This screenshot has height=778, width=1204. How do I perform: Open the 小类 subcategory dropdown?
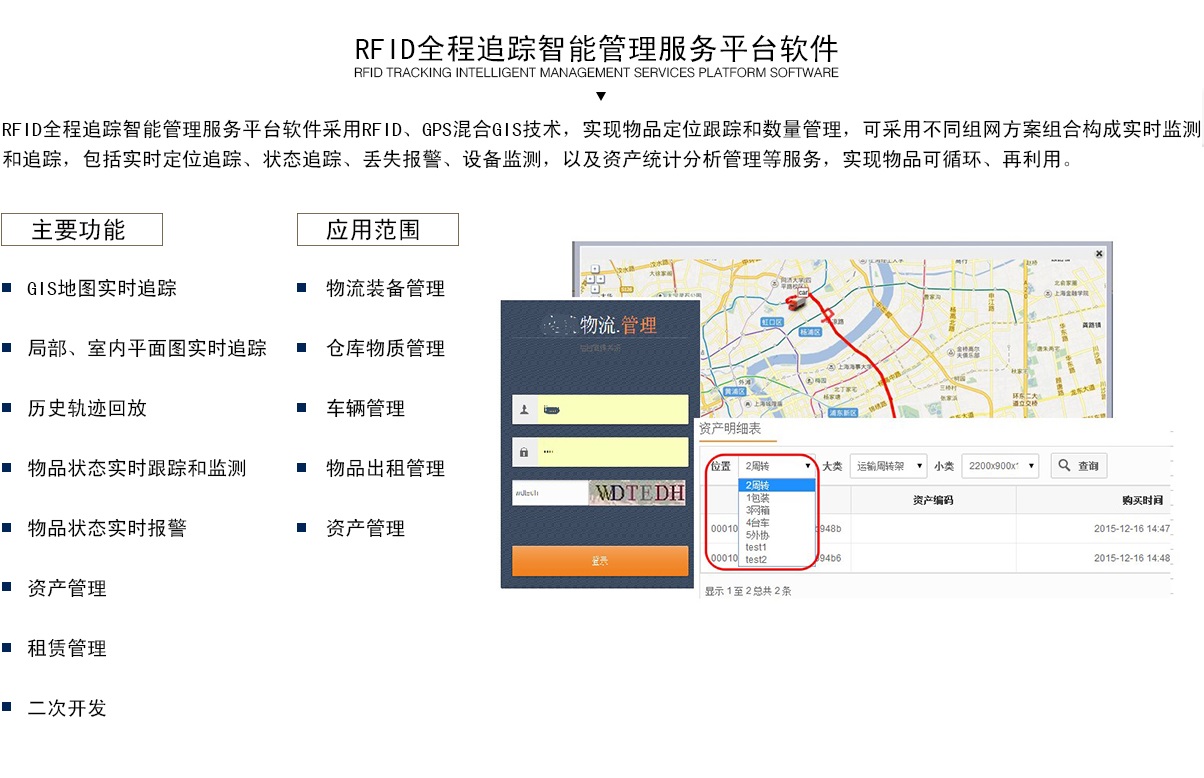(x=1000, y=466)
